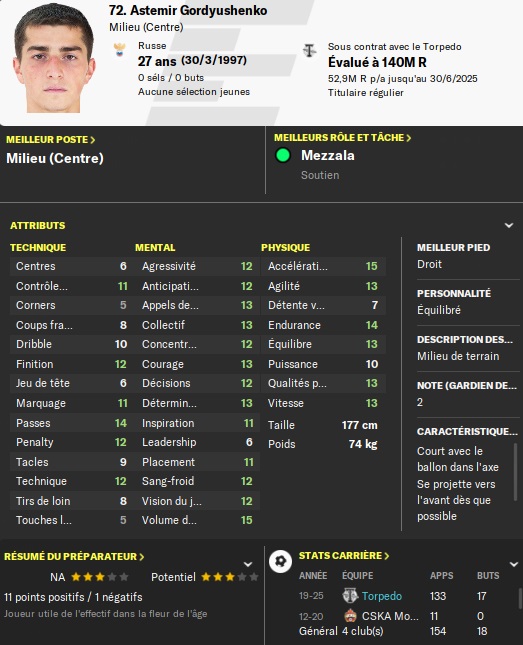Click the Russian national team crest icon
This screenshot has width=523, height=645.
tap(119, 50)
